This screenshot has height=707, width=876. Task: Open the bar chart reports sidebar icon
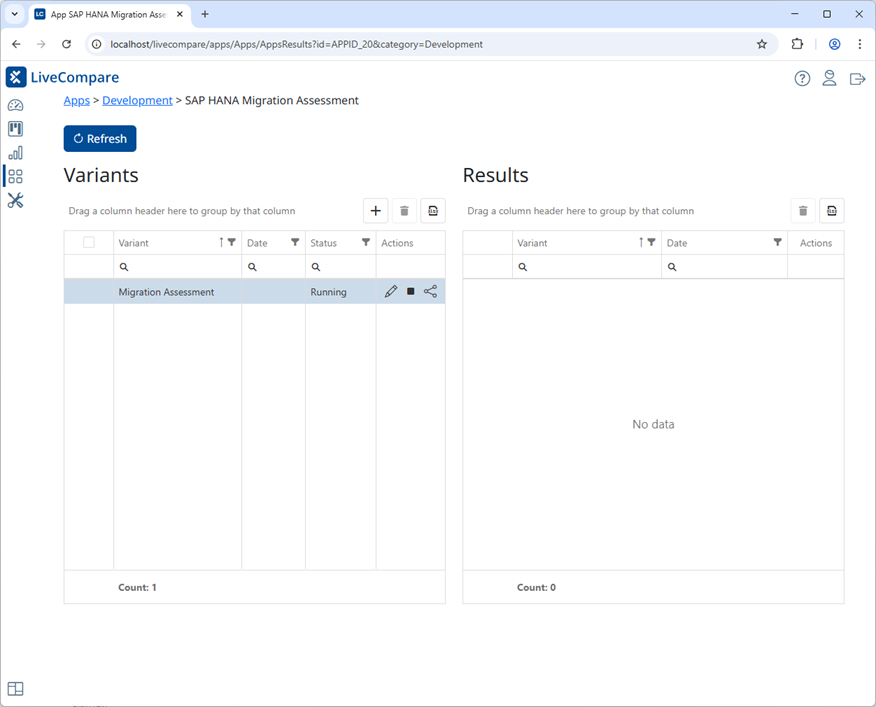coord(15,153)
